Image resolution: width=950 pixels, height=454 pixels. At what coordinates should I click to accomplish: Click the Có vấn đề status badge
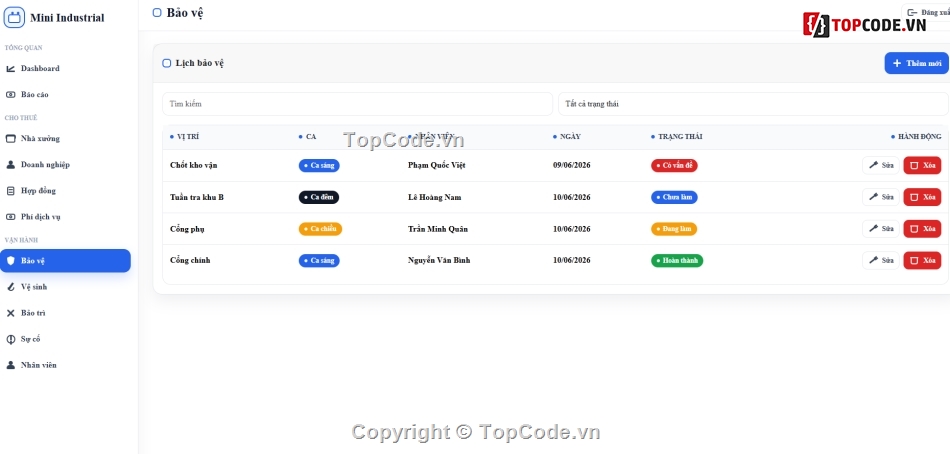click(x=674, y=165)
